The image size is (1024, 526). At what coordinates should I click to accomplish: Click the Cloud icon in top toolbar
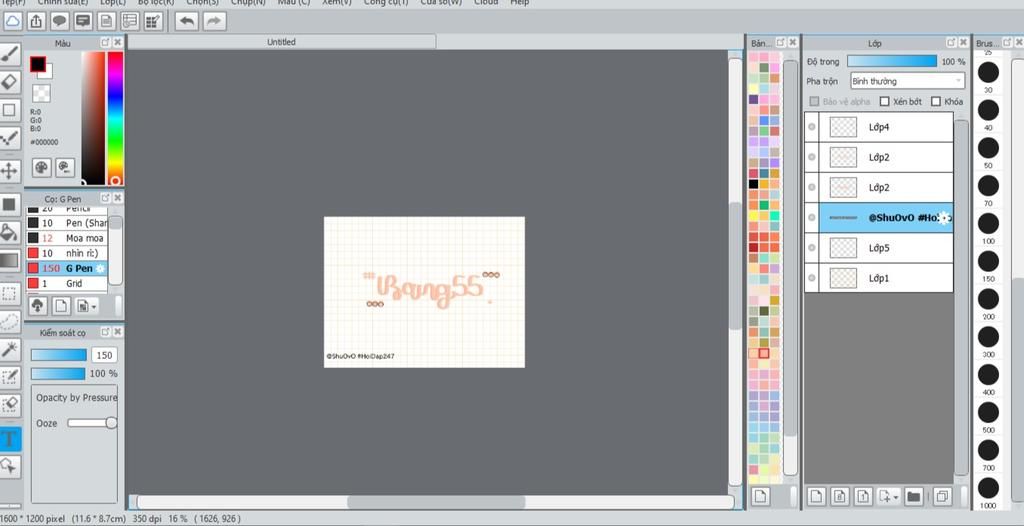pyautogui.click(x=12, y=22)
